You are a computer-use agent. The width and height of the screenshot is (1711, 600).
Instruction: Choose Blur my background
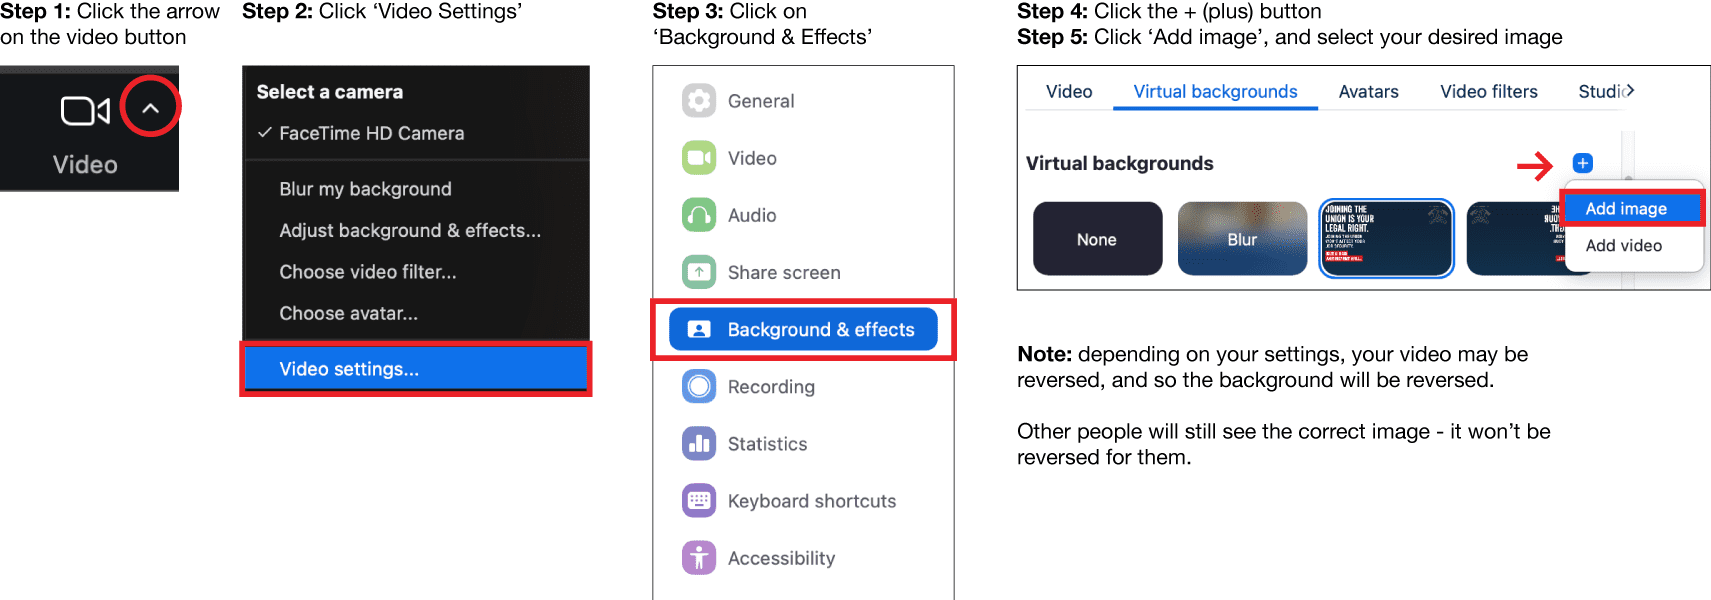[x=365, y=189]
